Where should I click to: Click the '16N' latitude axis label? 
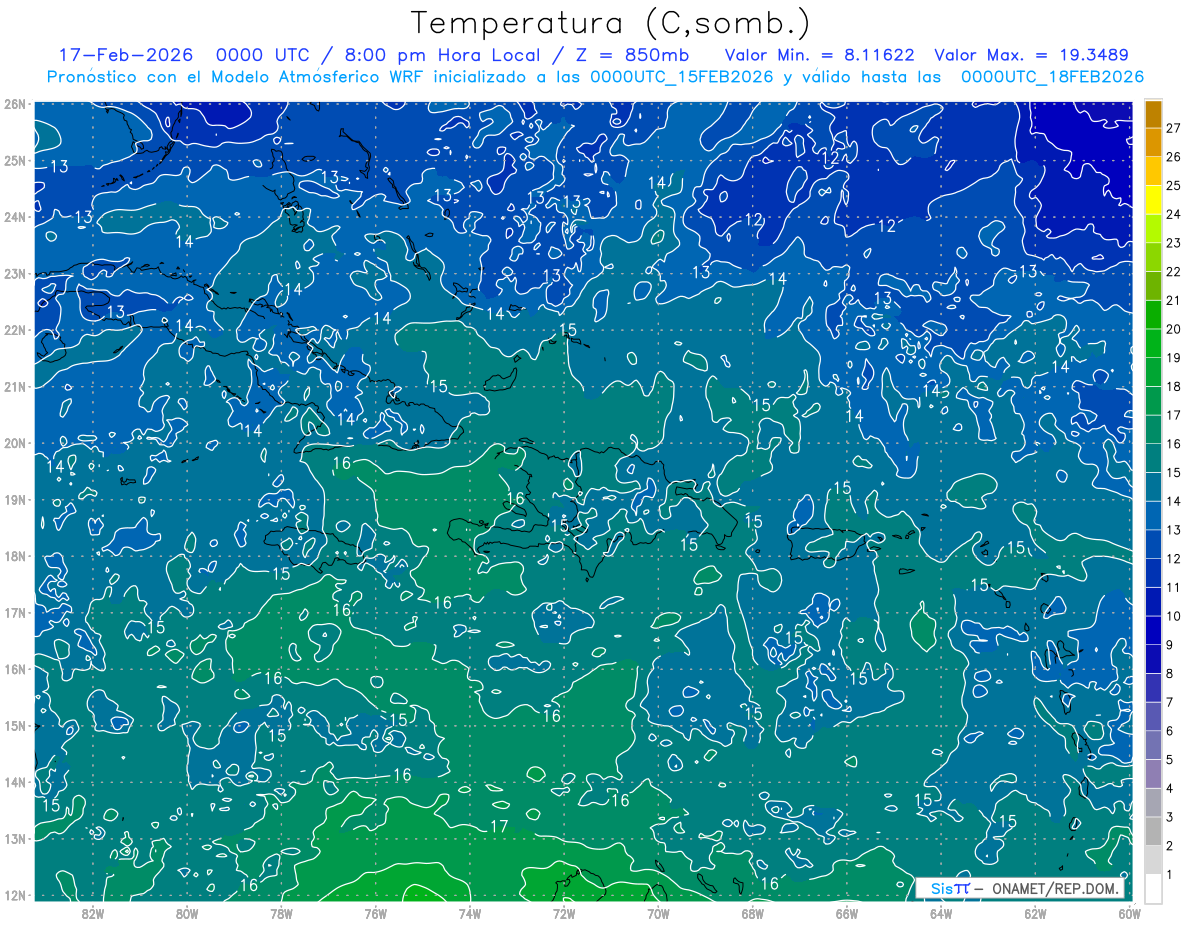(14, 669)
